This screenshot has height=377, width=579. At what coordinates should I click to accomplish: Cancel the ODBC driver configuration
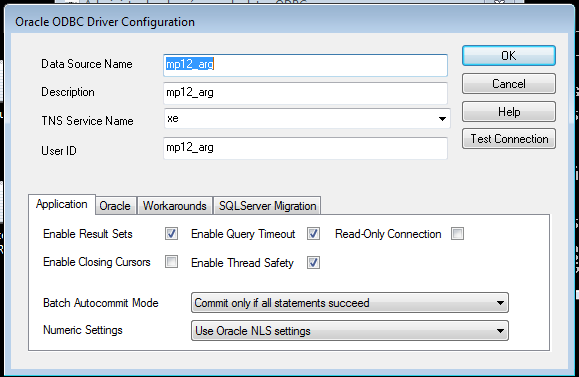[508, 84]
